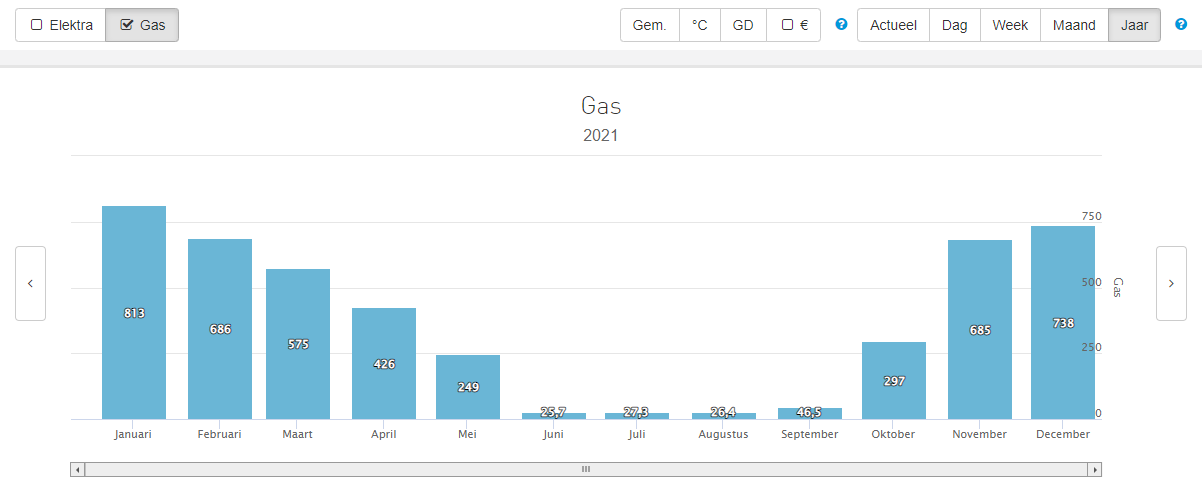Viewport: 1202px width, 489px height.
Task: Select the Week period tab
Action: point(1010,25)
